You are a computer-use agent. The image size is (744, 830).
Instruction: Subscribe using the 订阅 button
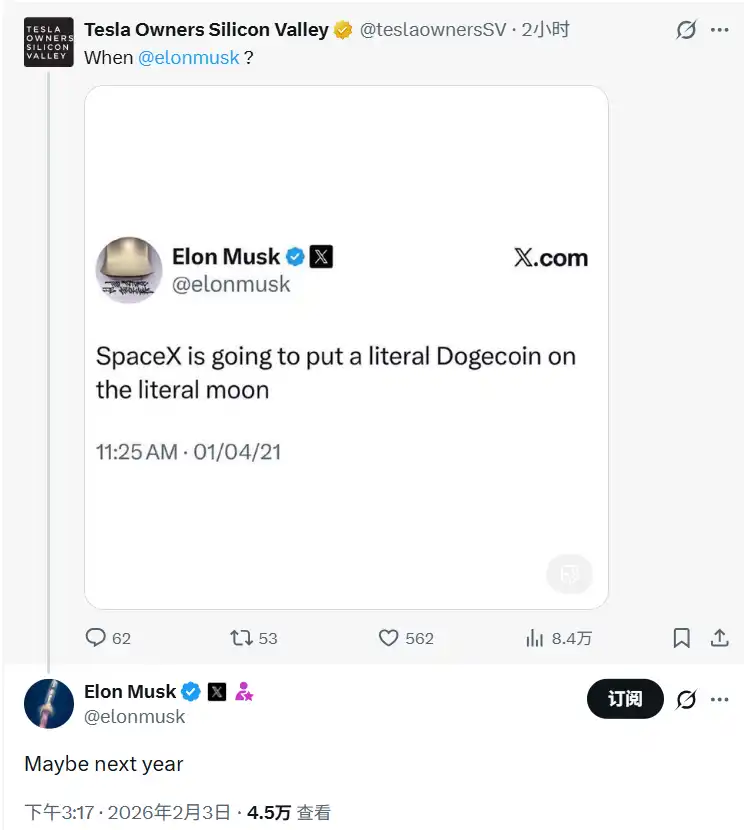pos(625,699)
